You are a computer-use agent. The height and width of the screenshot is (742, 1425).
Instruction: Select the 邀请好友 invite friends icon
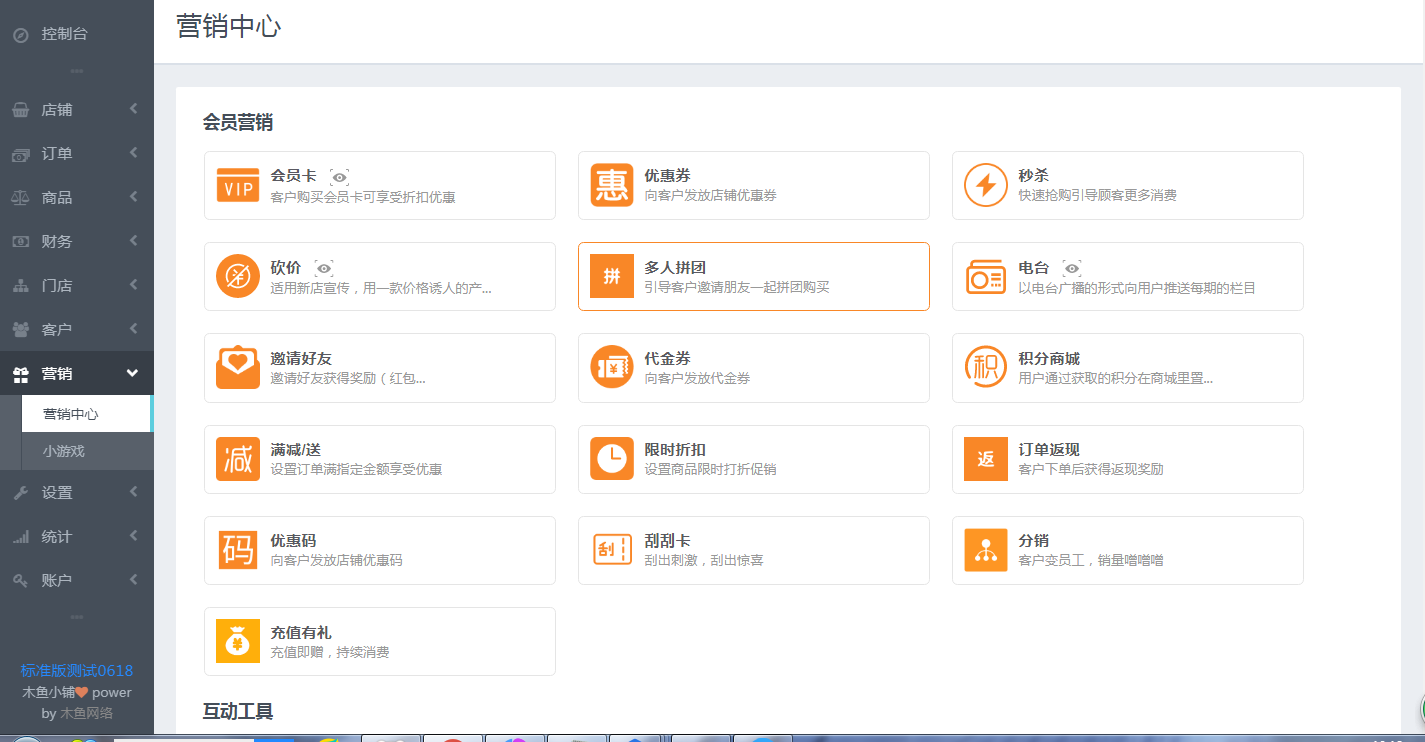pos(237,367)
